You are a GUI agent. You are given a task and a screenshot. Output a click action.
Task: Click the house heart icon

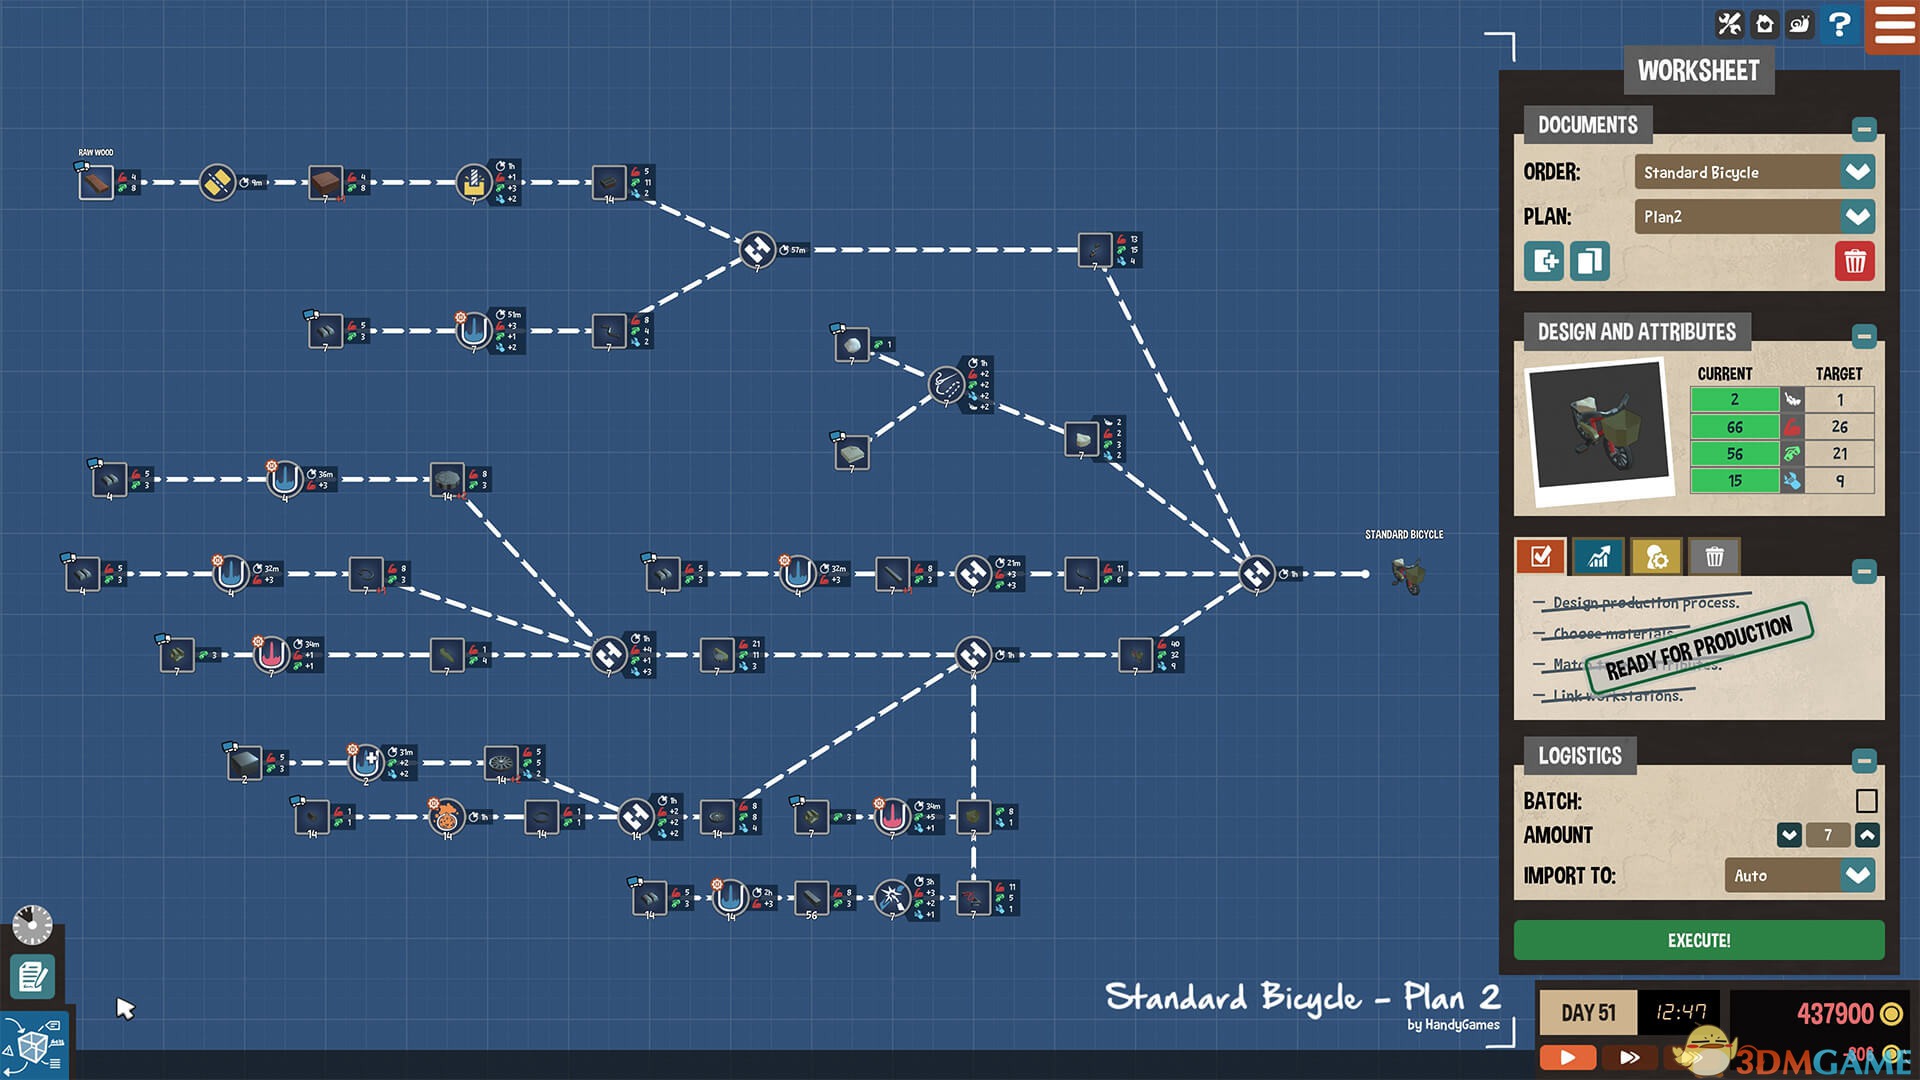[1765, 23]
